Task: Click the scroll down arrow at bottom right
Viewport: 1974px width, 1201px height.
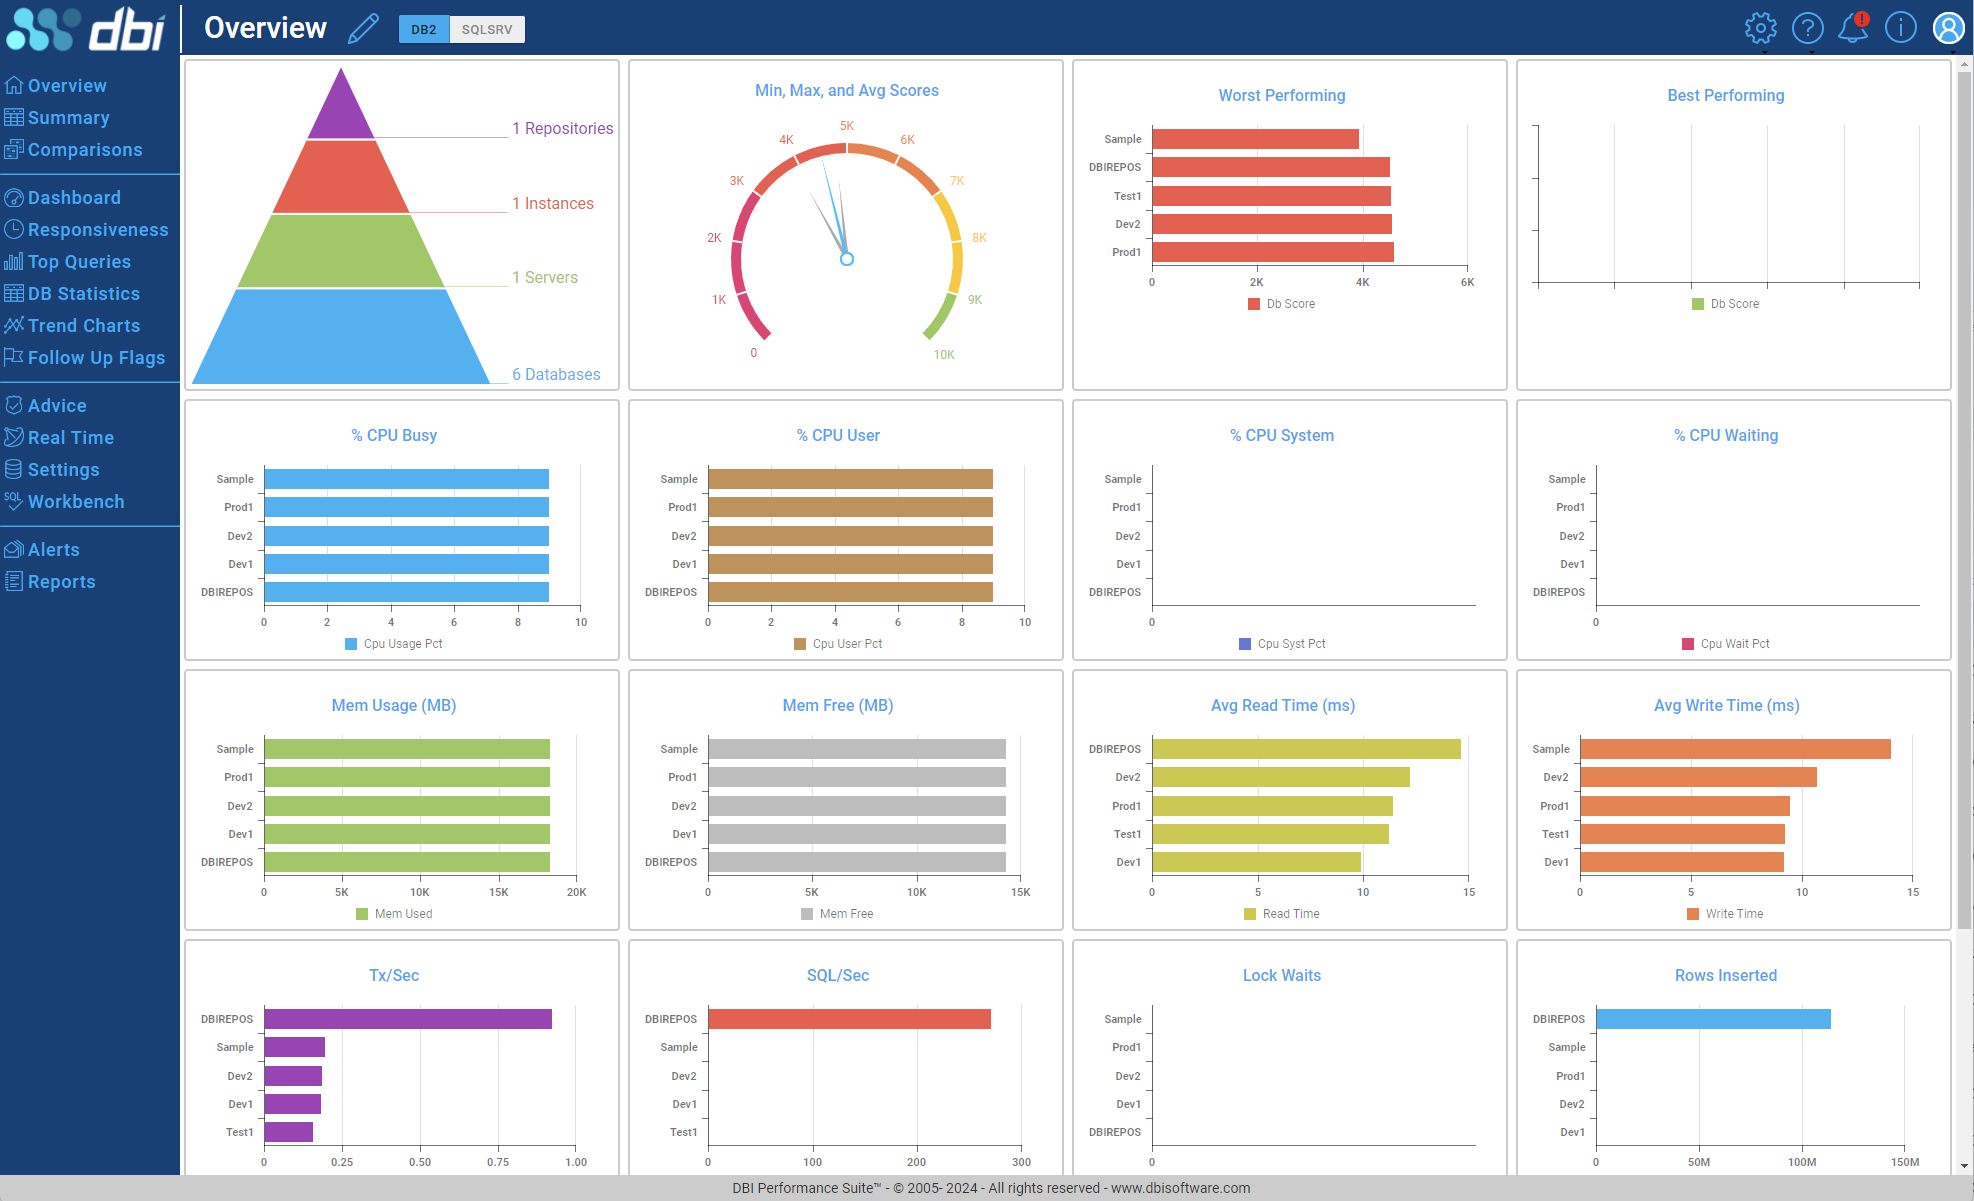Action: click(1964, 1166)
